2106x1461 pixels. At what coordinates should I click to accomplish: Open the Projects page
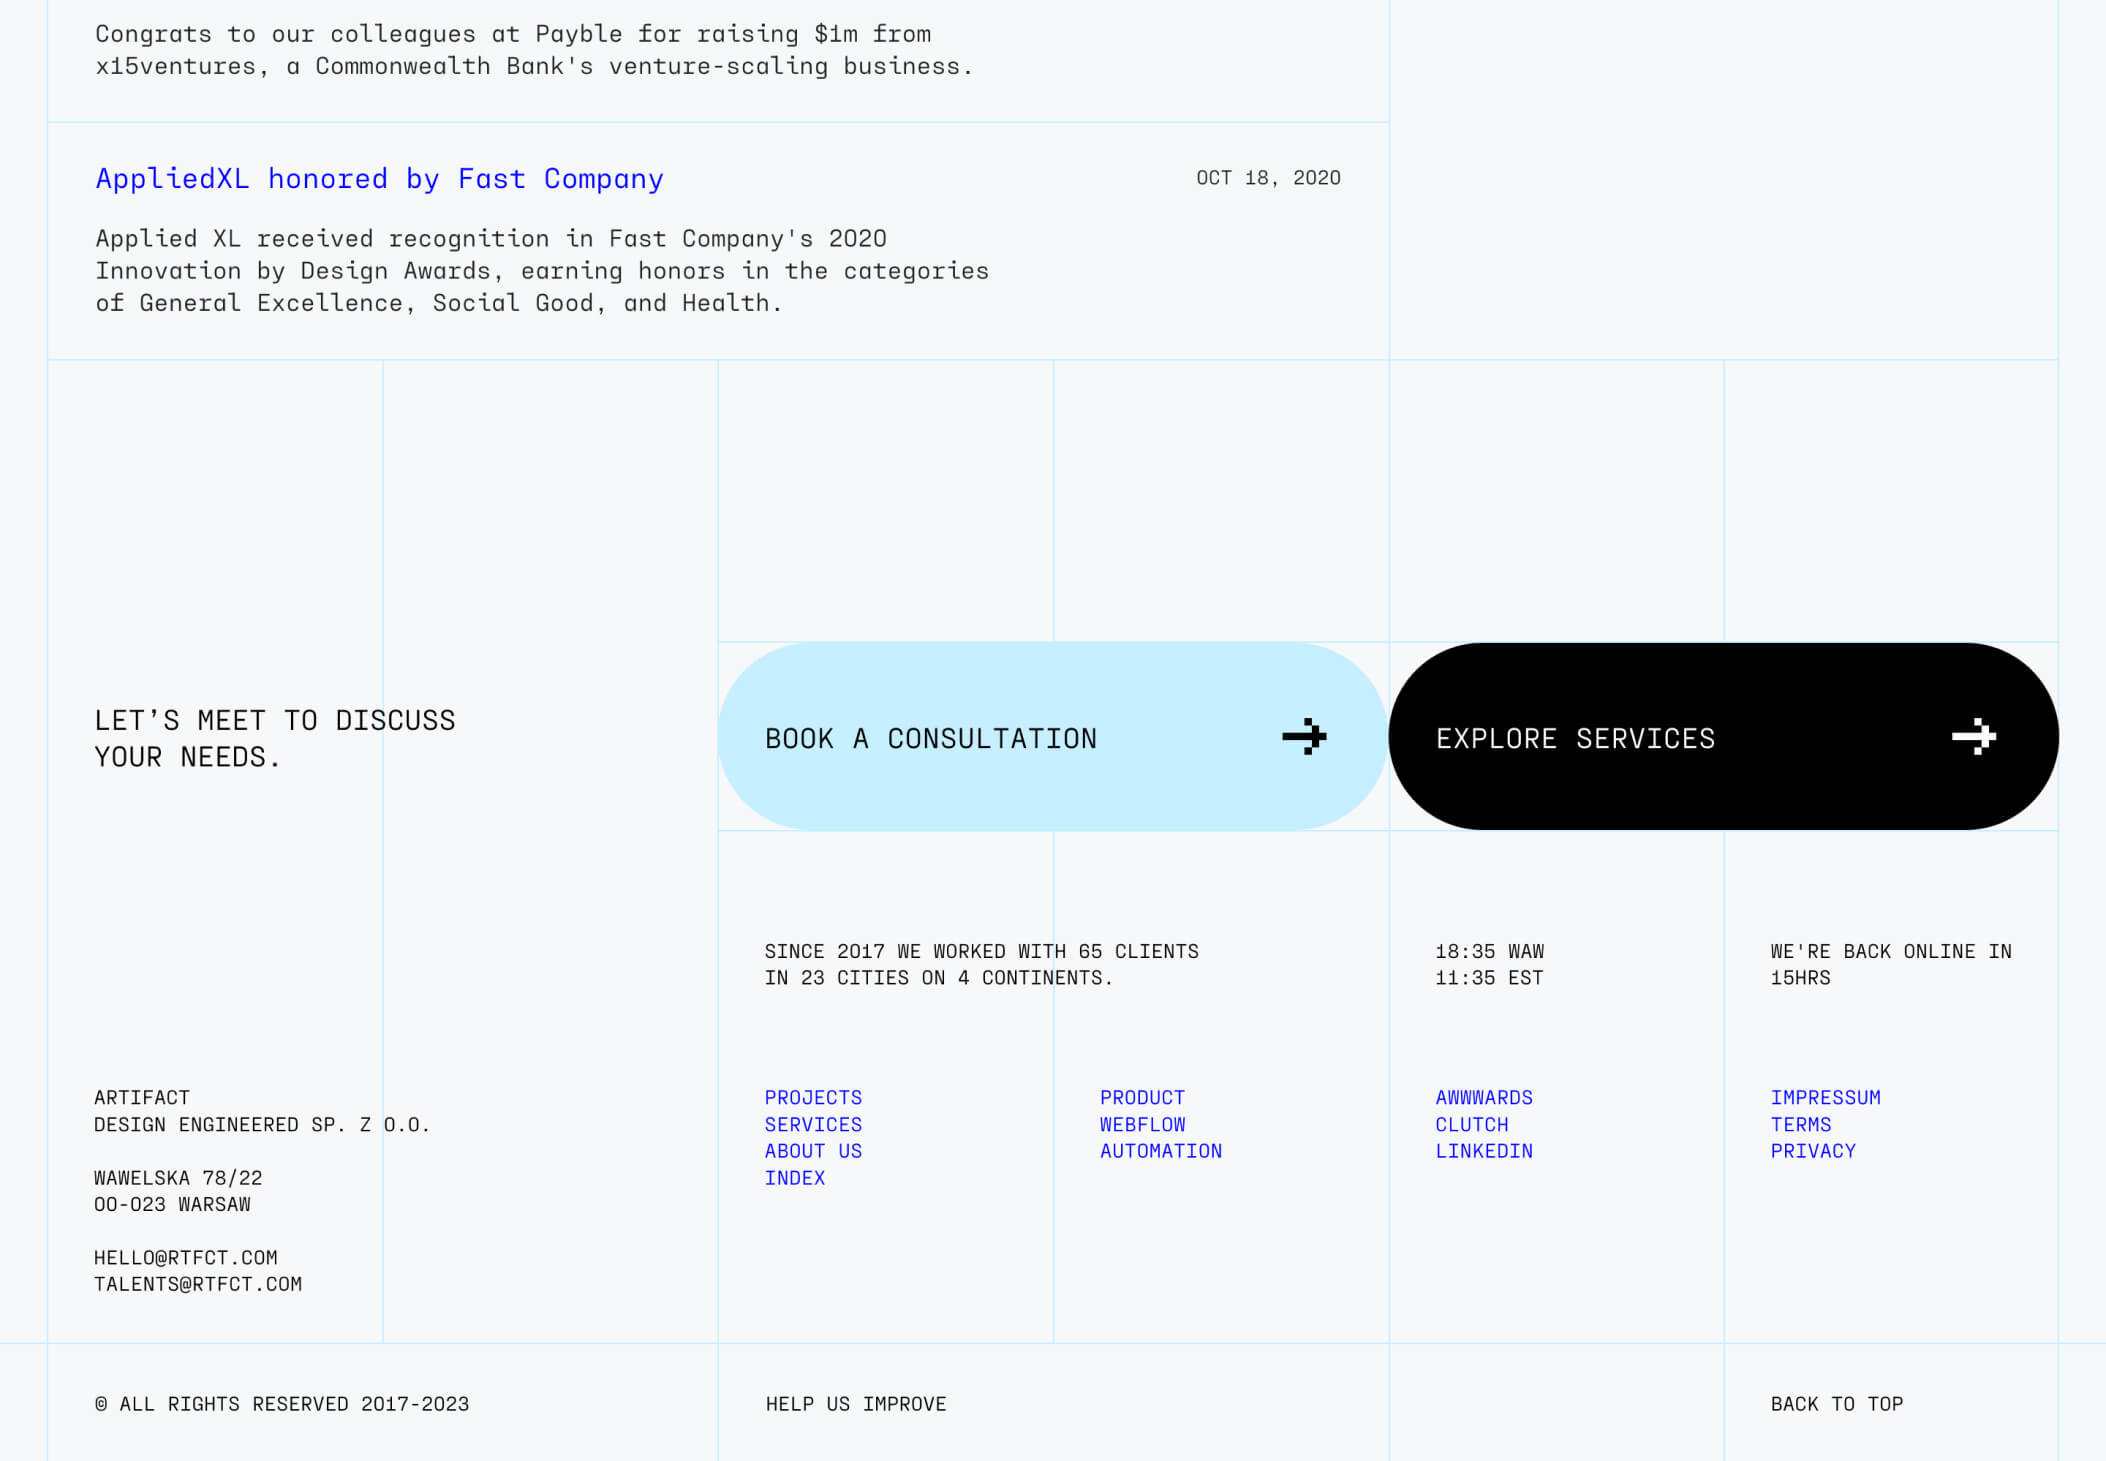(x=813, y=1097)
